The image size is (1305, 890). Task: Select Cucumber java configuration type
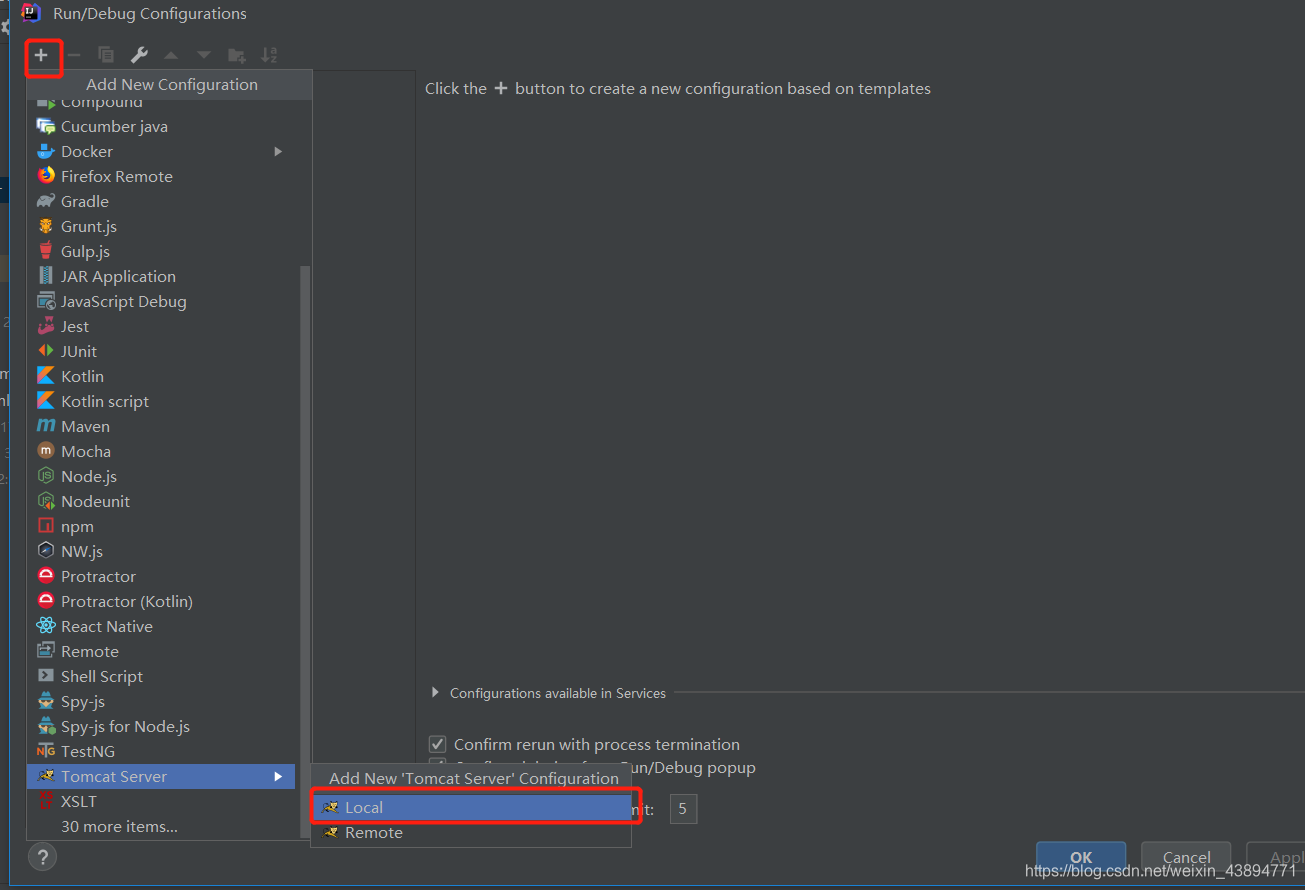click(161, 126)
